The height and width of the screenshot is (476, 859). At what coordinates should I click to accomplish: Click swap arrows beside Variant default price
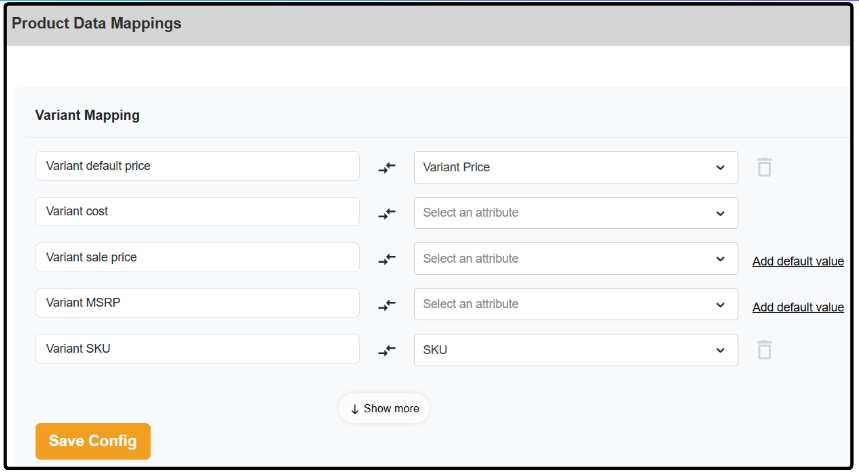point(387,168)
